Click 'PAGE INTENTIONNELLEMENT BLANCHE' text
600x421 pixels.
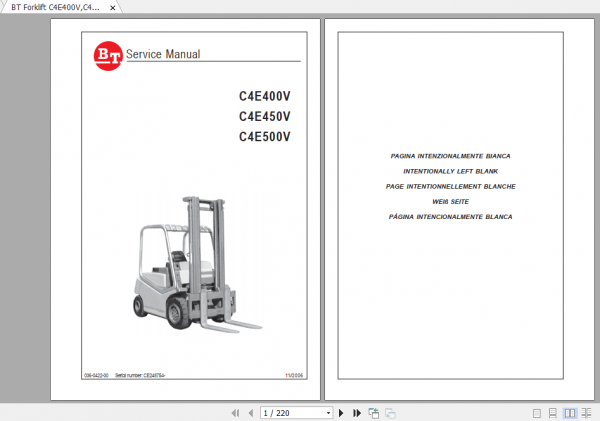tap(450, 186)
